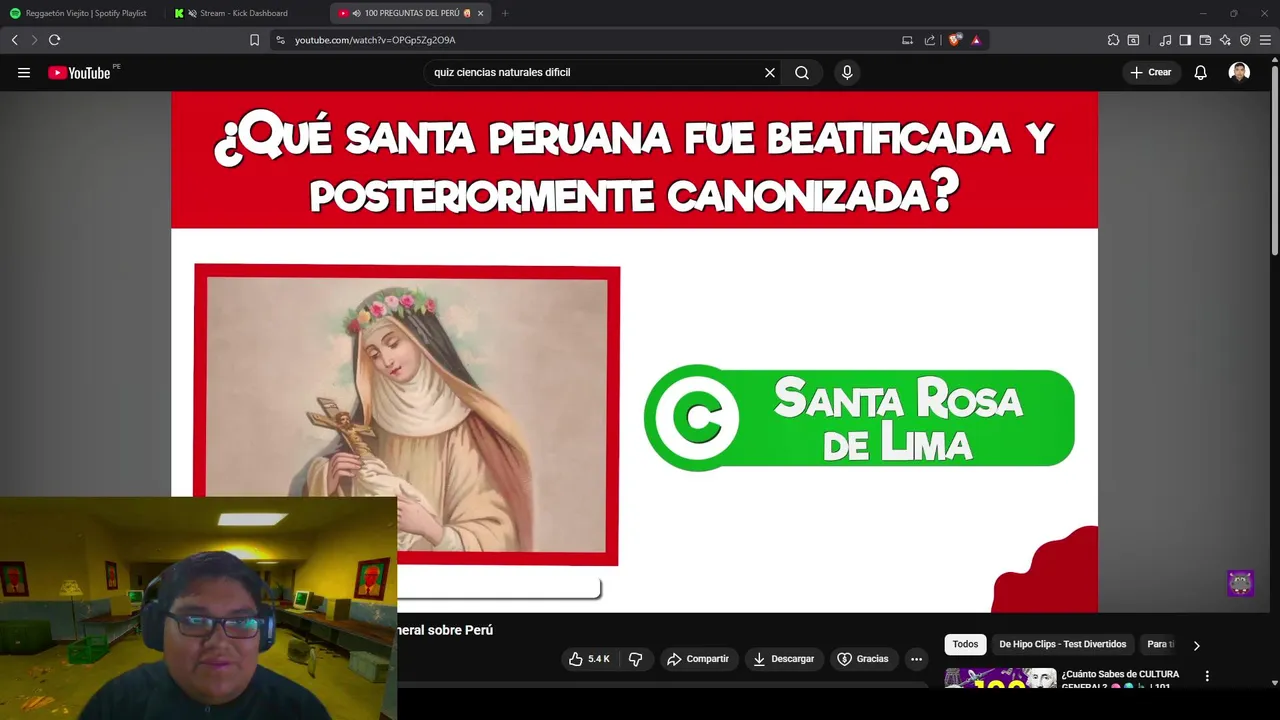
Task: Show next filter chips with the arrow
Action: (x=1196, y=645)
